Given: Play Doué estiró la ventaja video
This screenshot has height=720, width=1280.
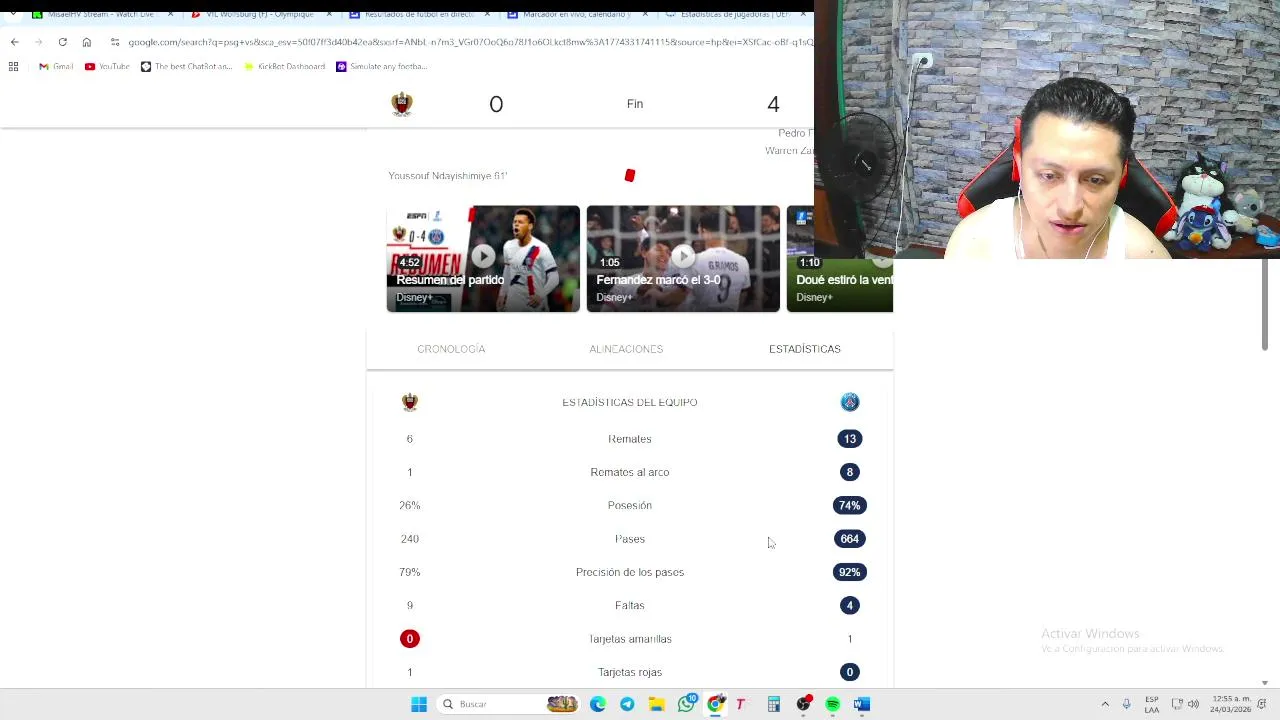Looking at the screenshot, I should click(x=840, y=258).
